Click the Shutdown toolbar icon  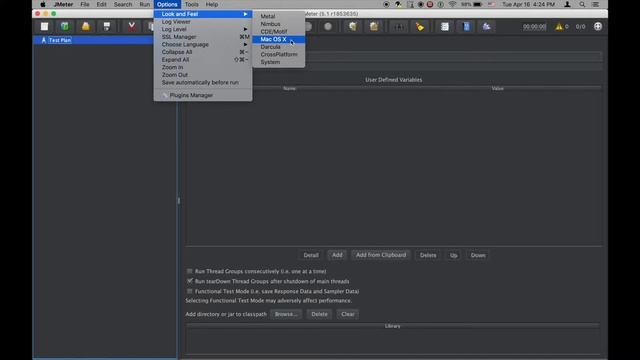(x=328, y=27)
